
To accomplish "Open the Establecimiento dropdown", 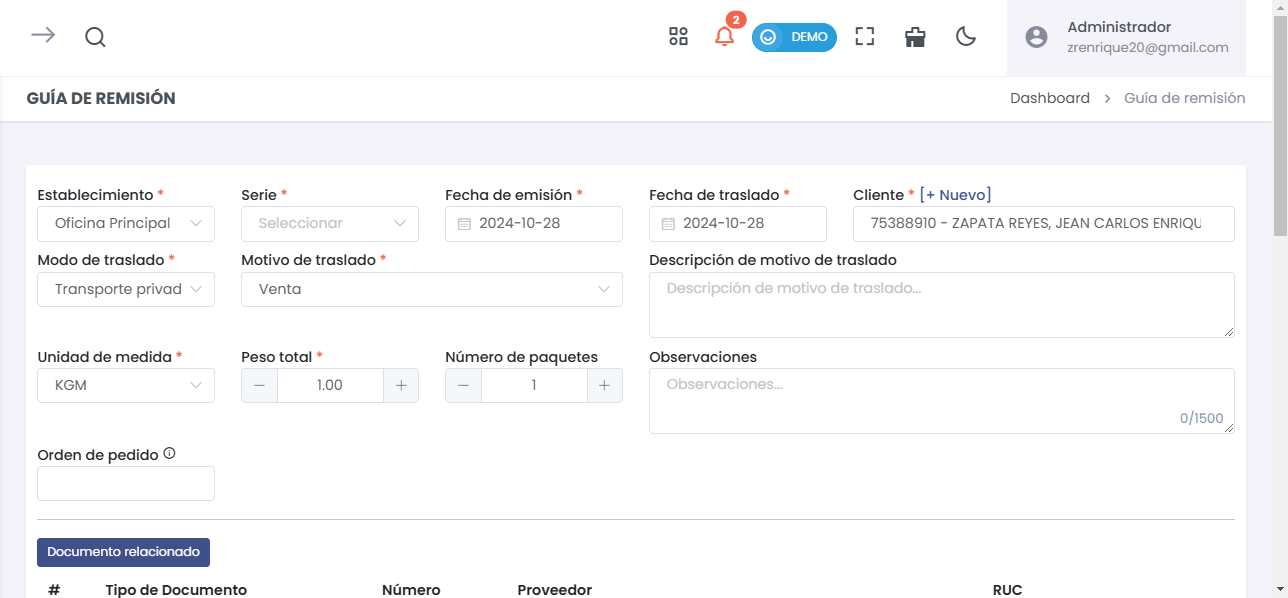I will tap(125, 223).
